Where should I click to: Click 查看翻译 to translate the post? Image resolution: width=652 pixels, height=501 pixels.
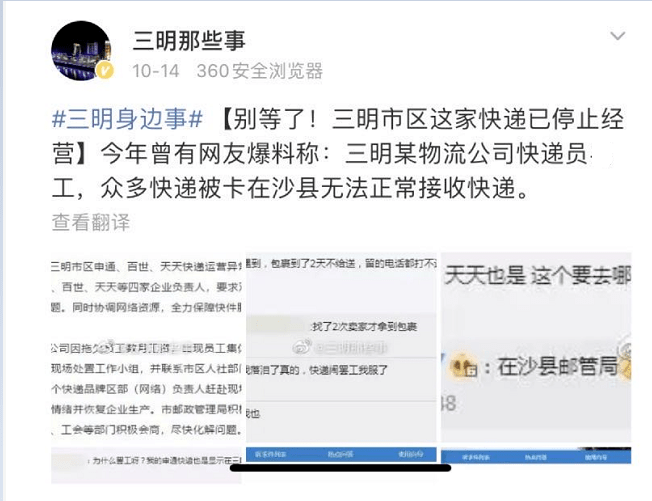(91, 222)
